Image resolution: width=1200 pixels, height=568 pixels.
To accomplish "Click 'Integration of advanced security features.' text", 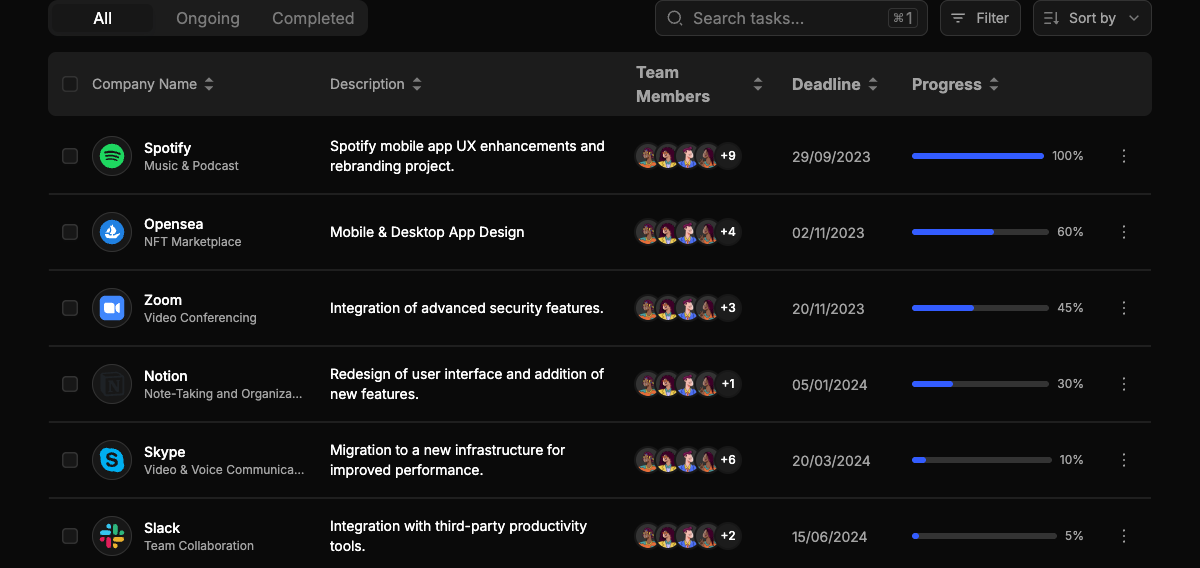I will point(467,308).
